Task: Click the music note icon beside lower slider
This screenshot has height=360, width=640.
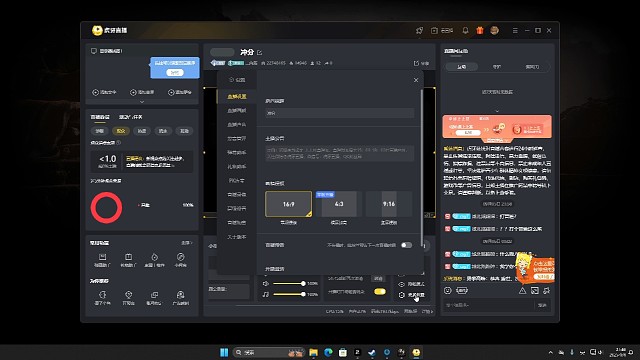Action: pos(266,294)
